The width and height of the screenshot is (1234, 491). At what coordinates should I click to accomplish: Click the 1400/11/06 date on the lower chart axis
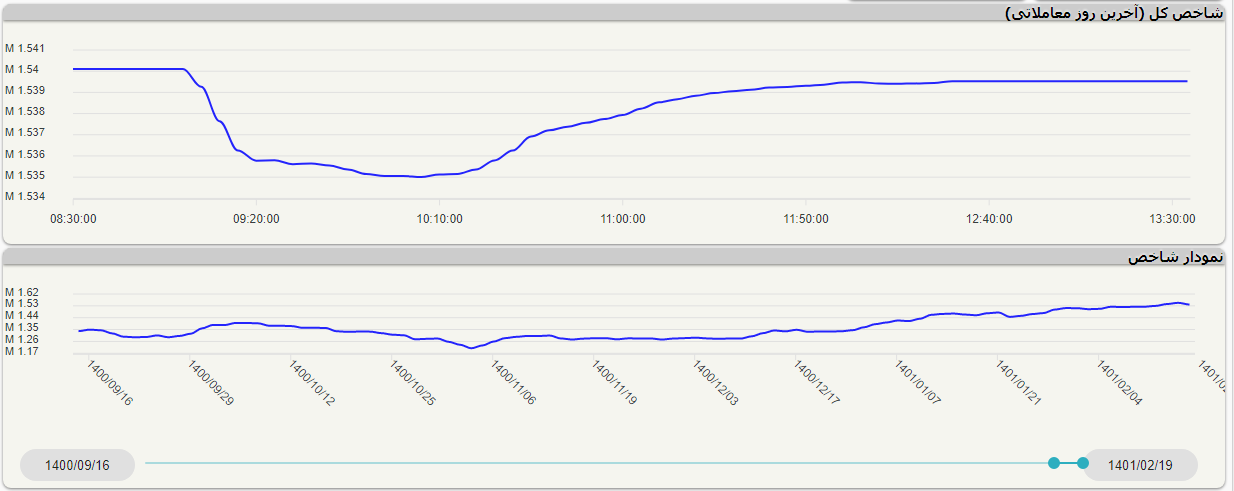tap(513, 384)
